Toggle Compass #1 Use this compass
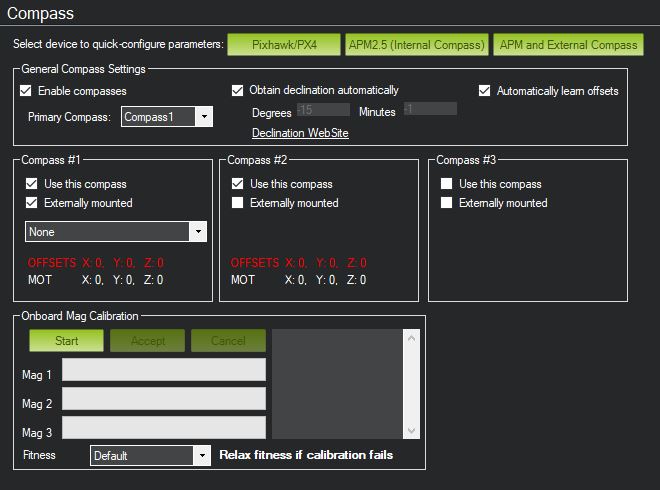 click(32, 184)
